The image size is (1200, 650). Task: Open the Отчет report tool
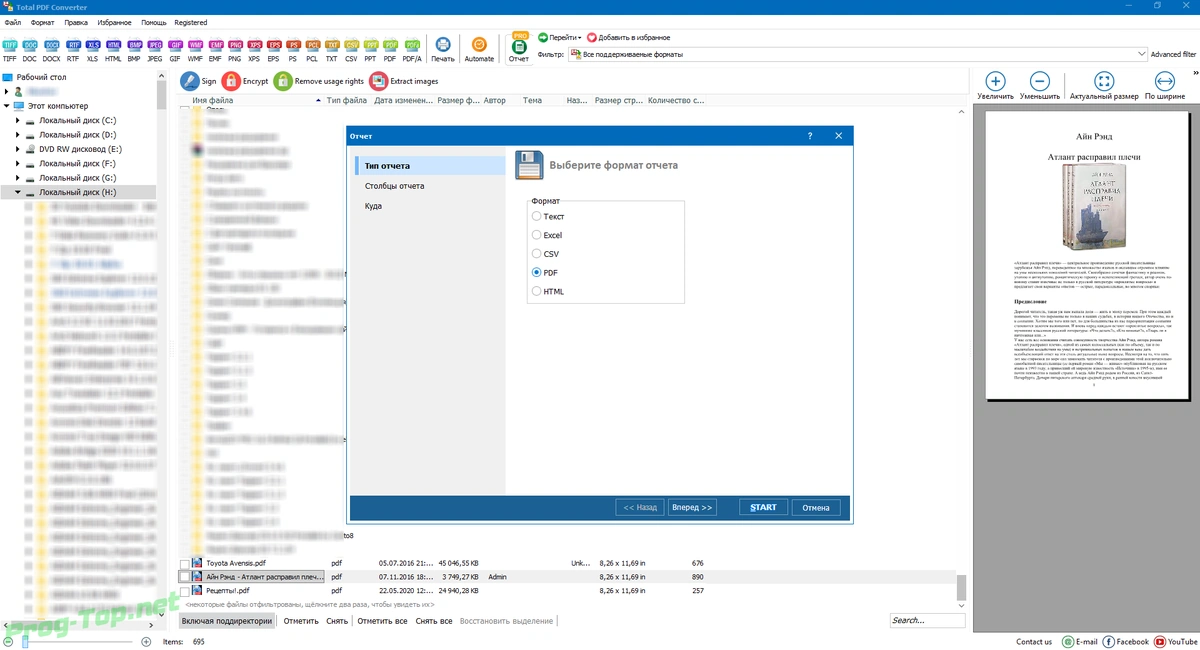[519, 48]
